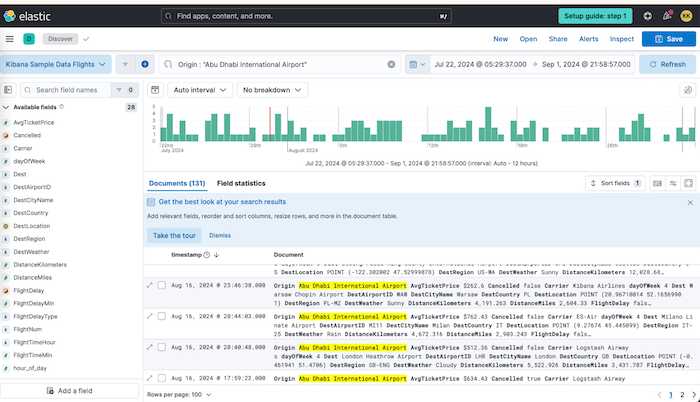The width and height of the screenshot is (700, 402).
Task: Open the help menu icon
Action: click(647, 16)
